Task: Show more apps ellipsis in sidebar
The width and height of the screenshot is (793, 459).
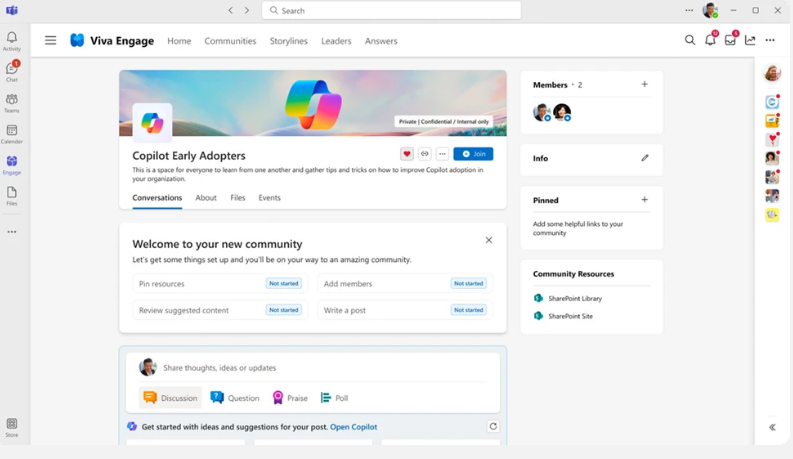Action: 12,232
